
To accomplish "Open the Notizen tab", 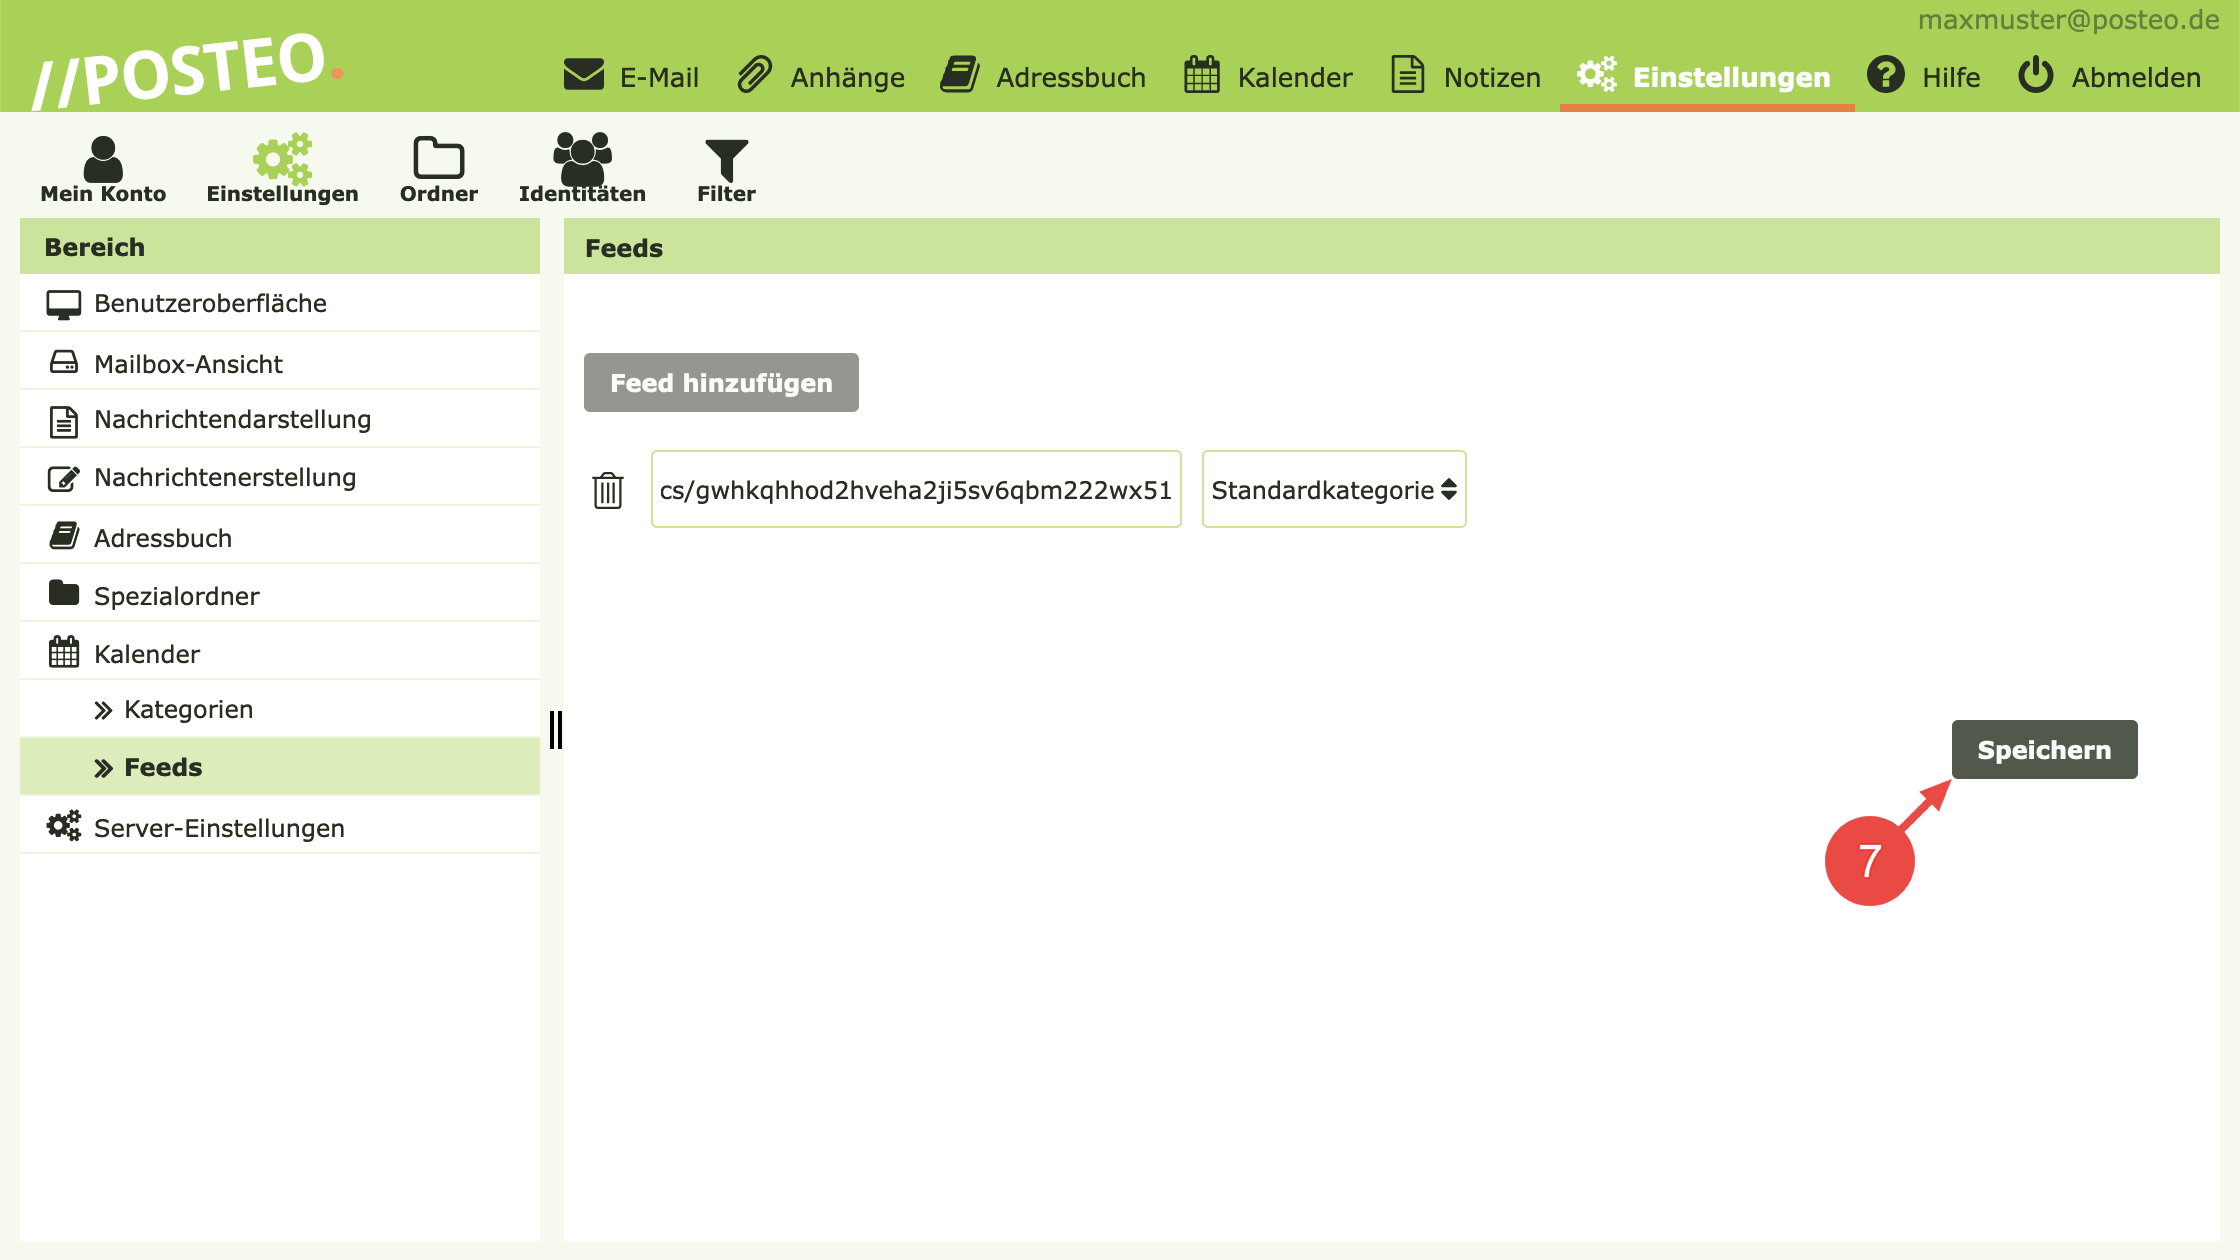I will coord(1466,77).
